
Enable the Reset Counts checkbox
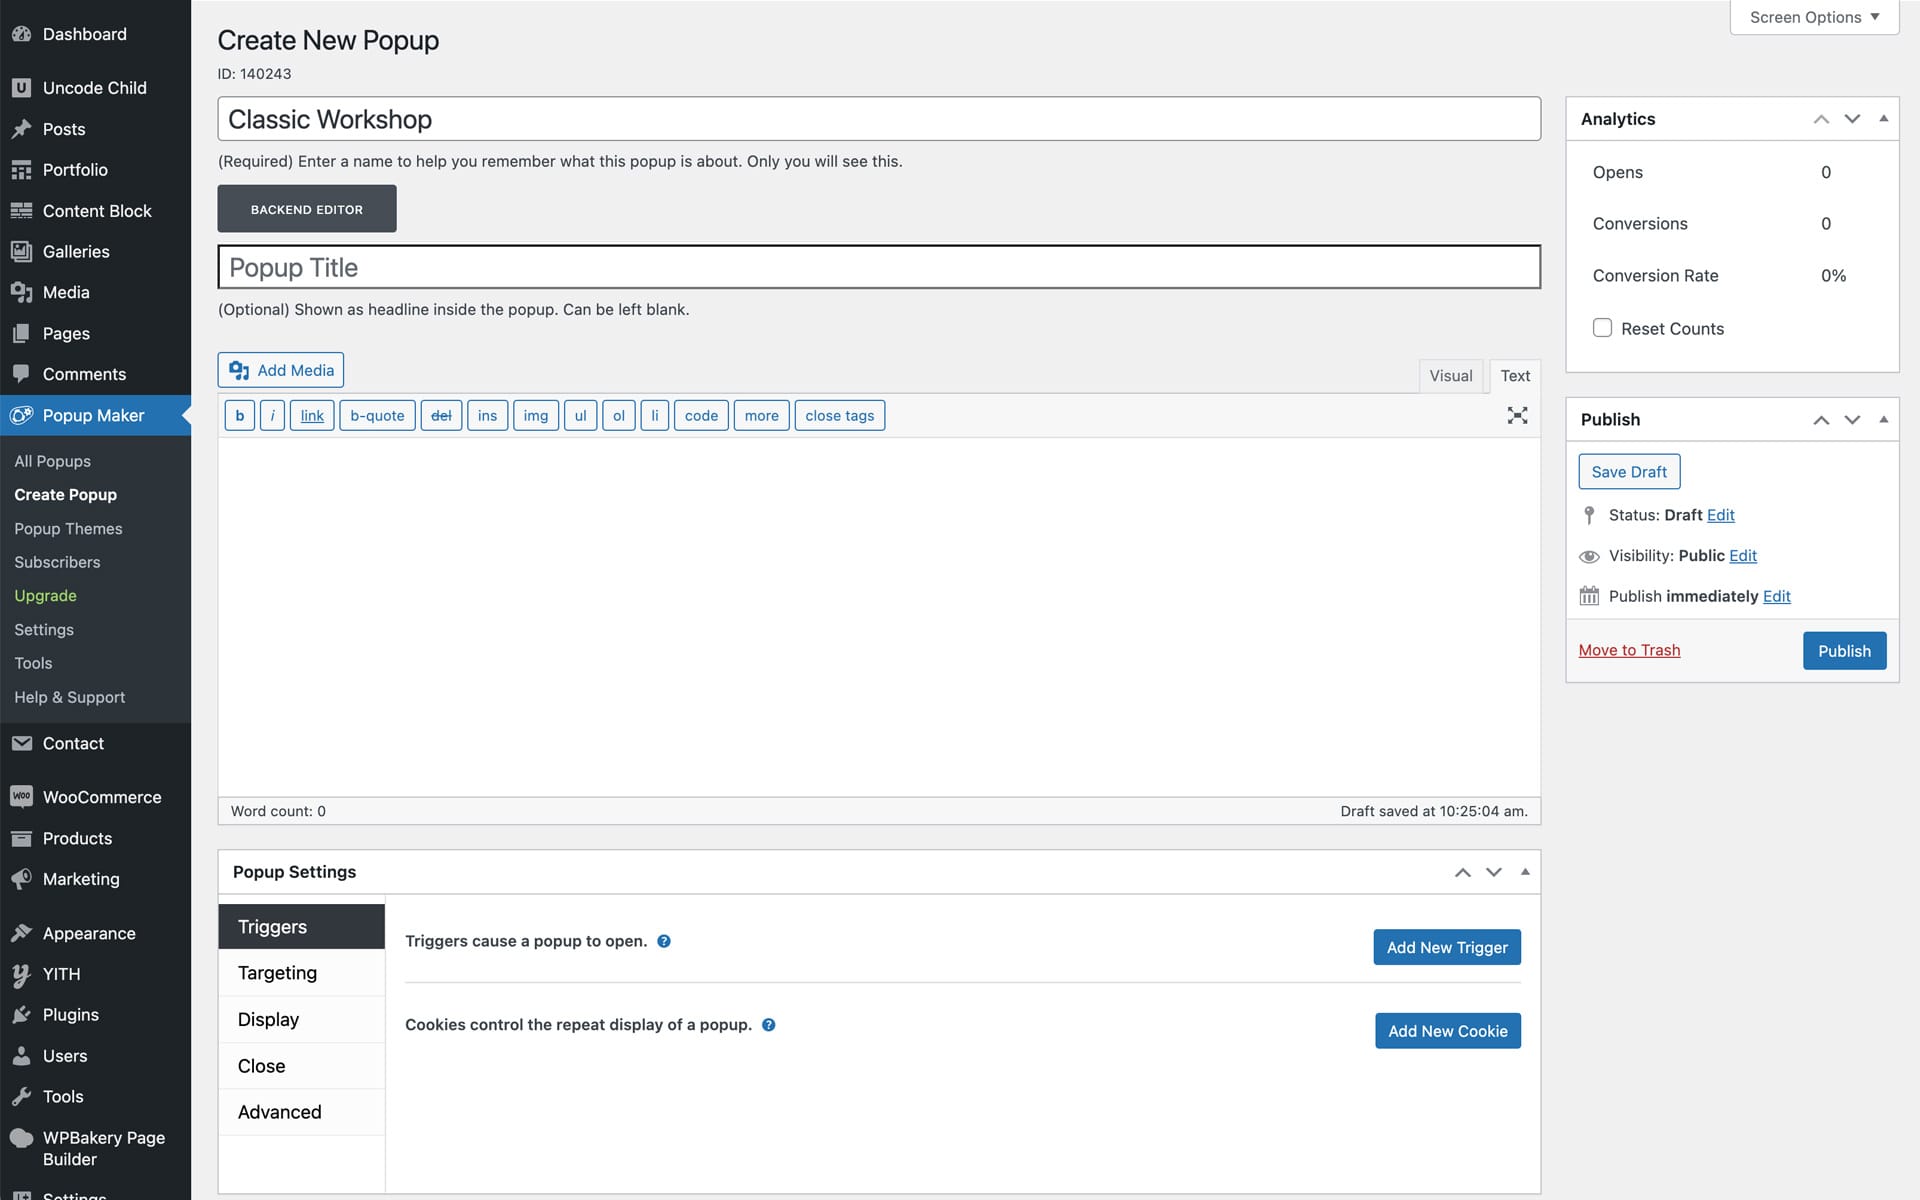point(1602,328)
